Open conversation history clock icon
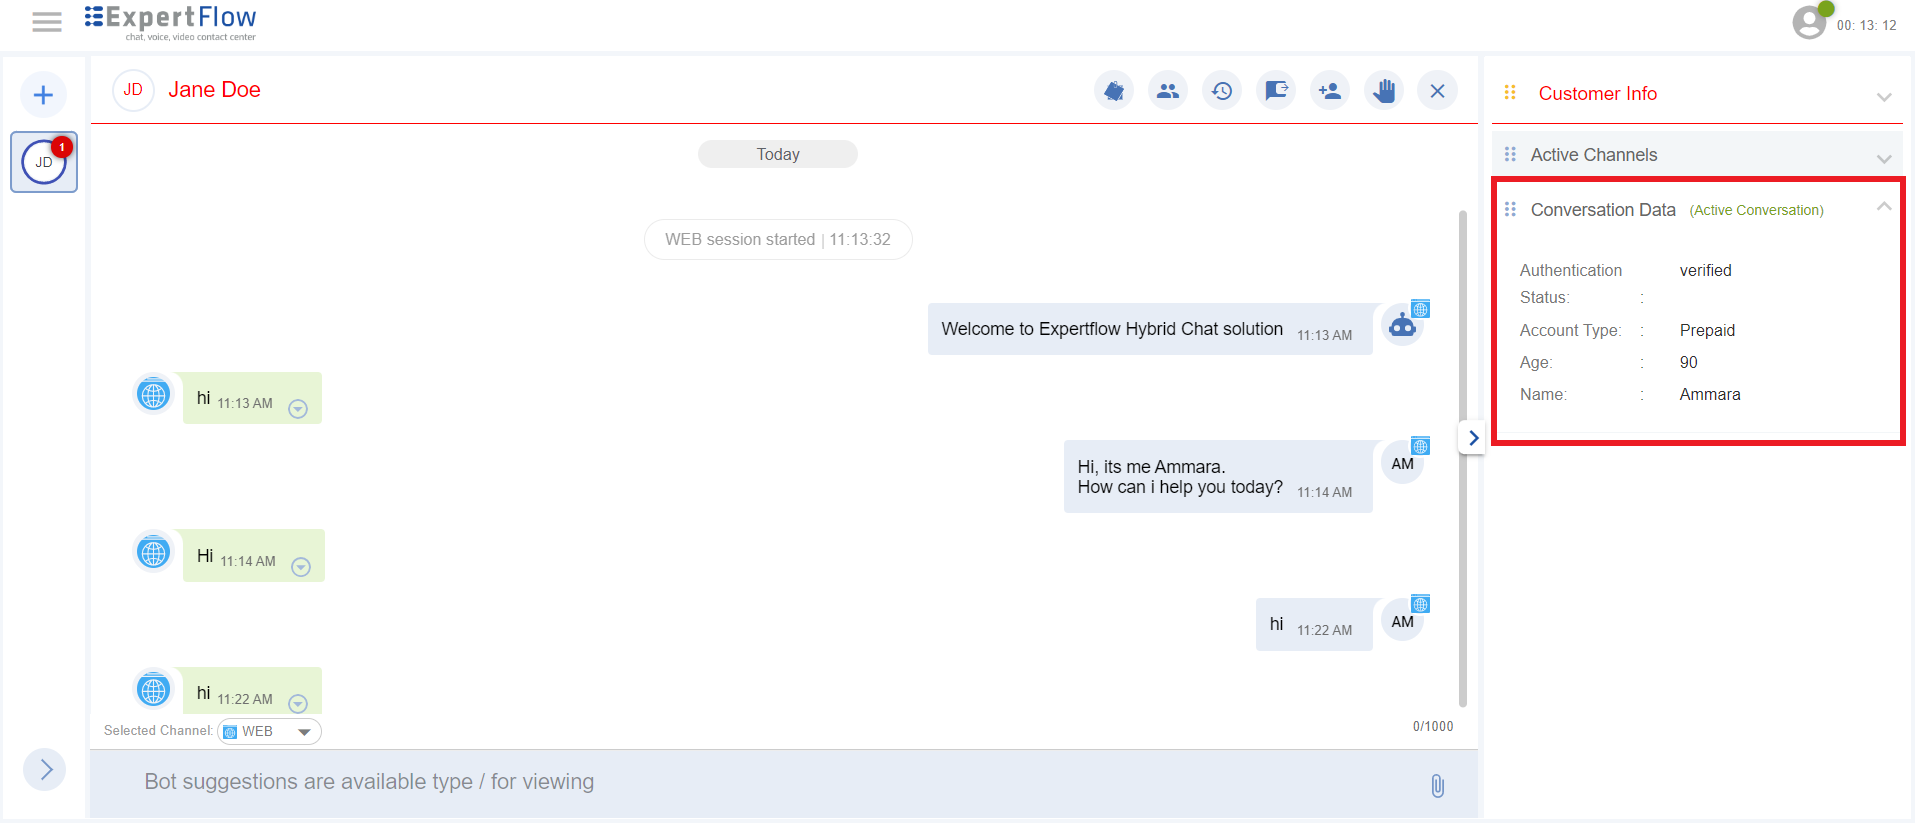This screenshot has height=823, width=1915. (x=1222, y=91)
